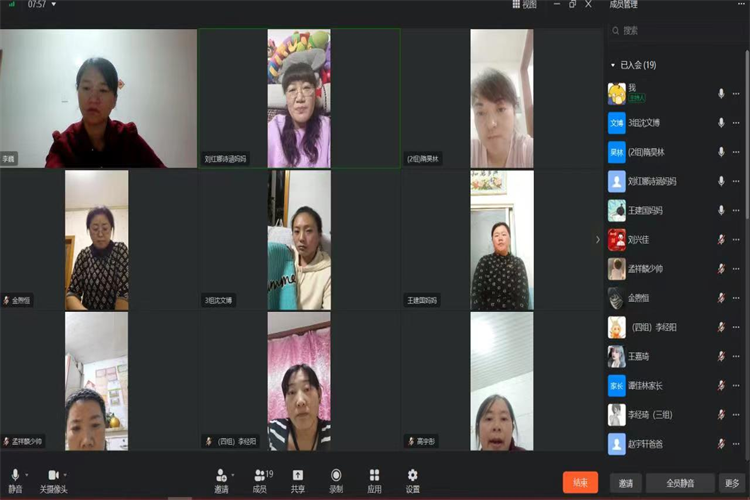
Task: Click the avatar of (2组)商昊林 in the member list
Action: click(617, 152)
